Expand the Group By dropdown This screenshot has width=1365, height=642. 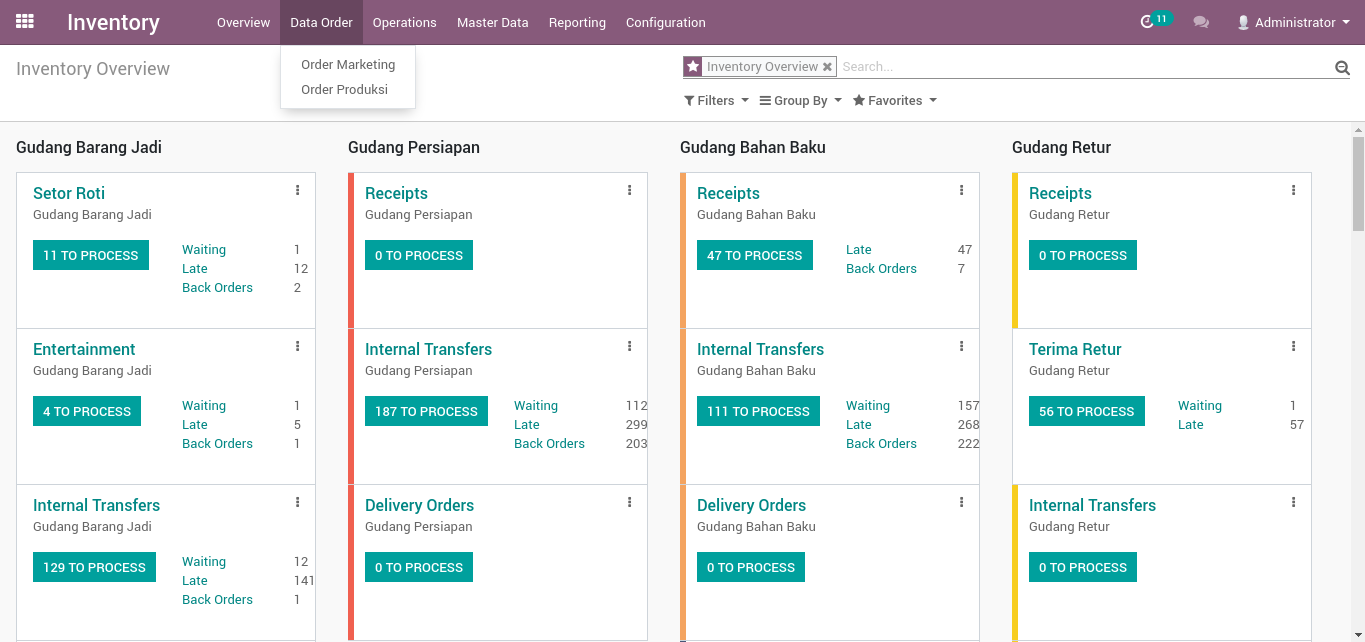click(800, 101)
